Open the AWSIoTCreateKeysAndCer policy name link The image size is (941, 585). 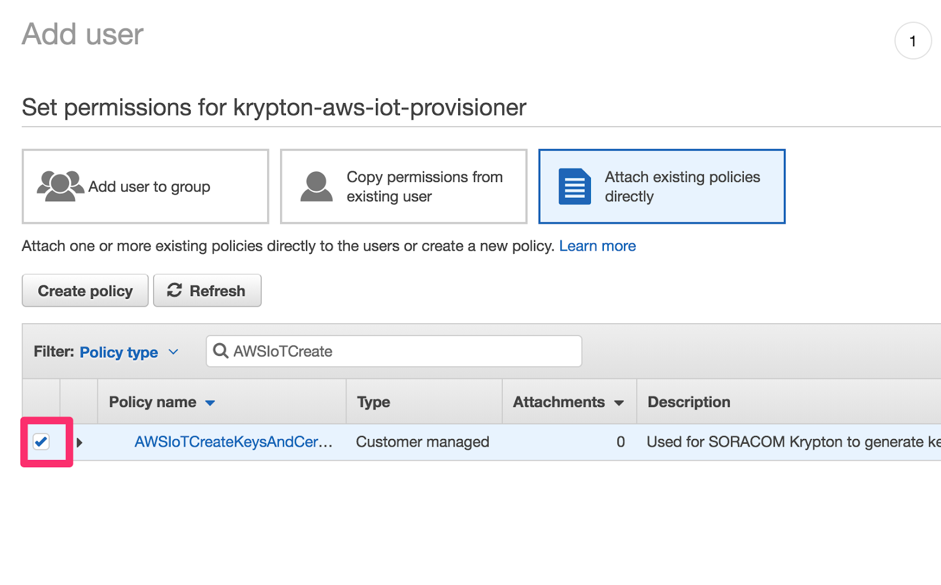click(x=233, y=441)
